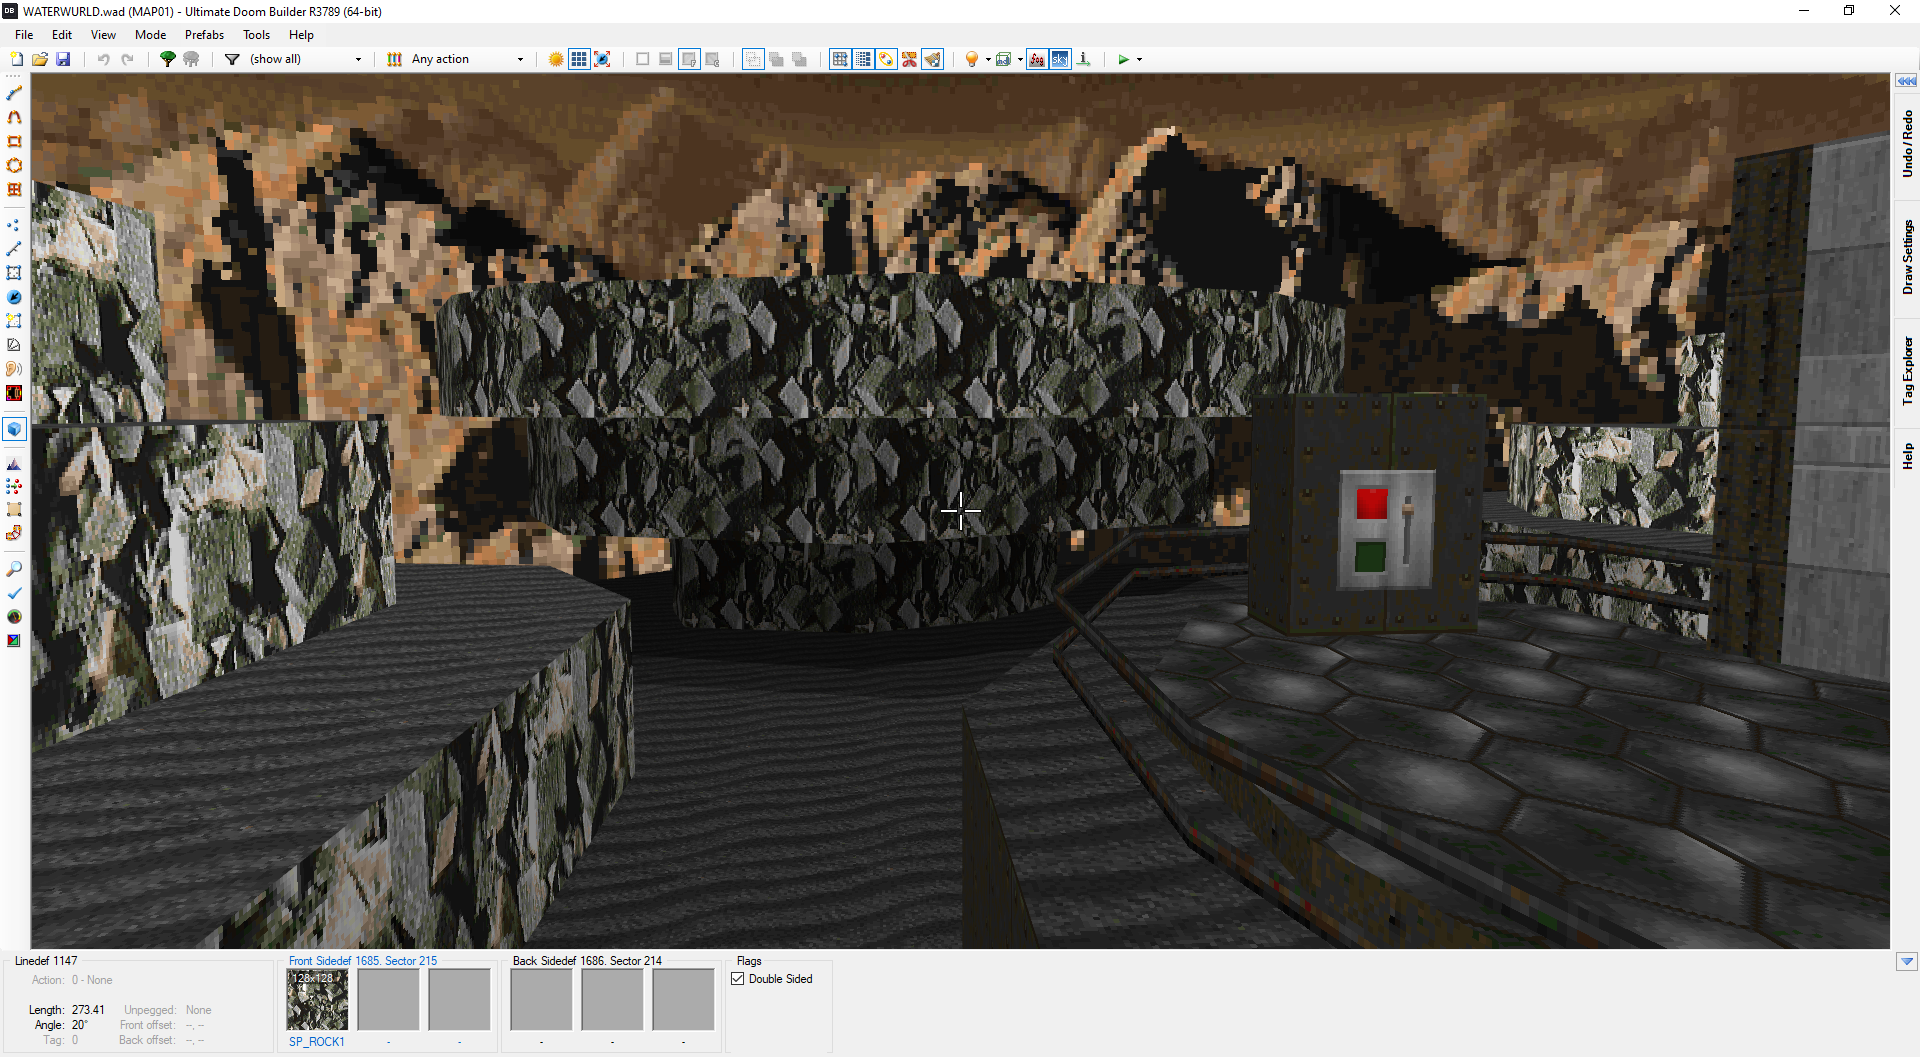Screen dimensions: 1920x1057
Task: Toggle the Double Sided flag checkbox
Action: (738, 979)
